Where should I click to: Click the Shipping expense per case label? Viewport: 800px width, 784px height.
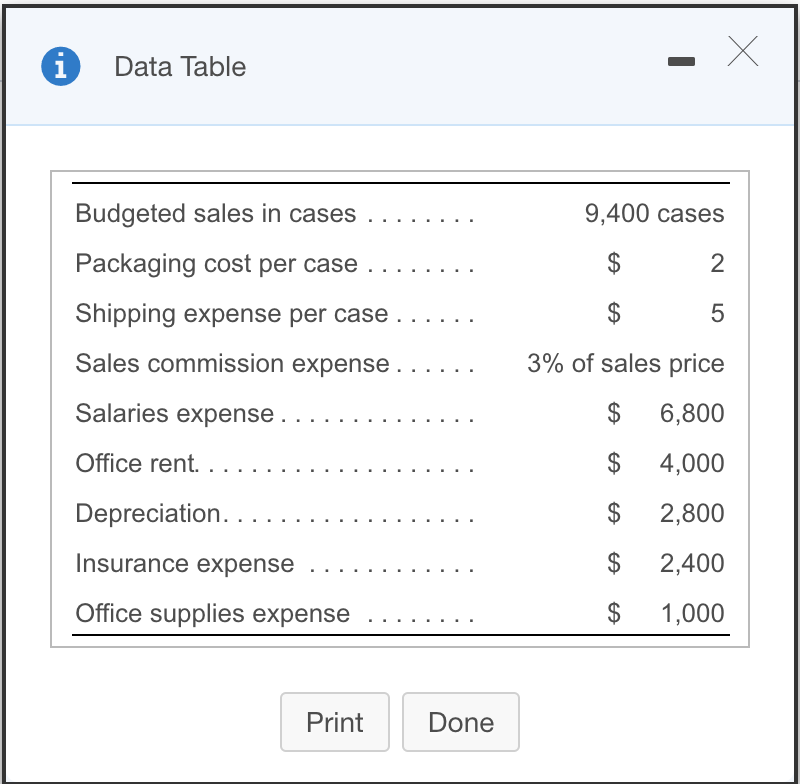pos(232,313)
